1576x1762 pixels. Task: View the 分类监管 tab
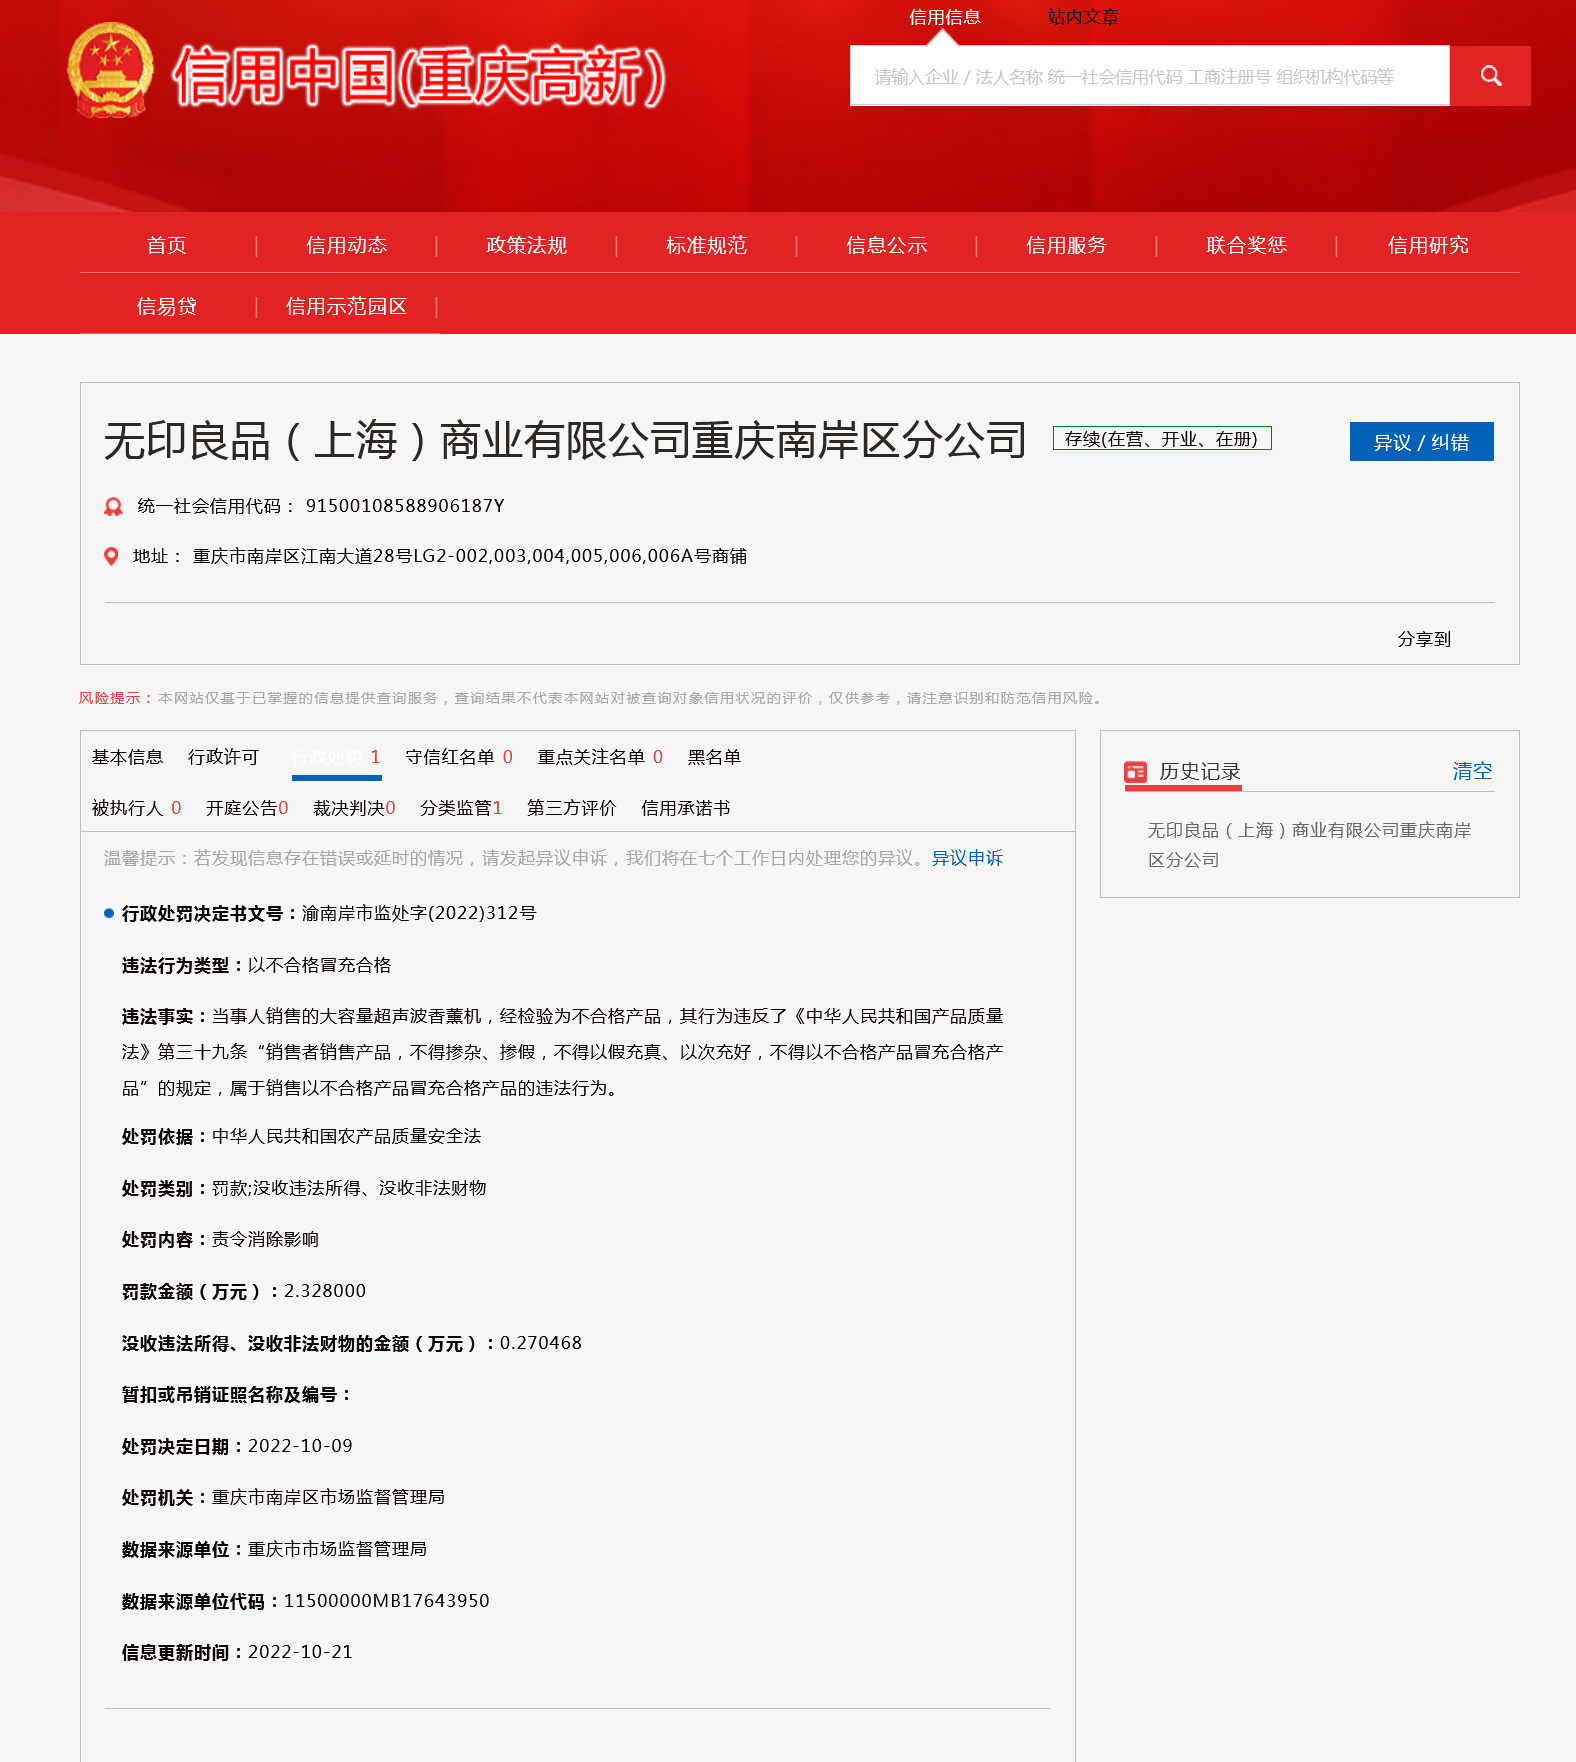coord(460,808)
